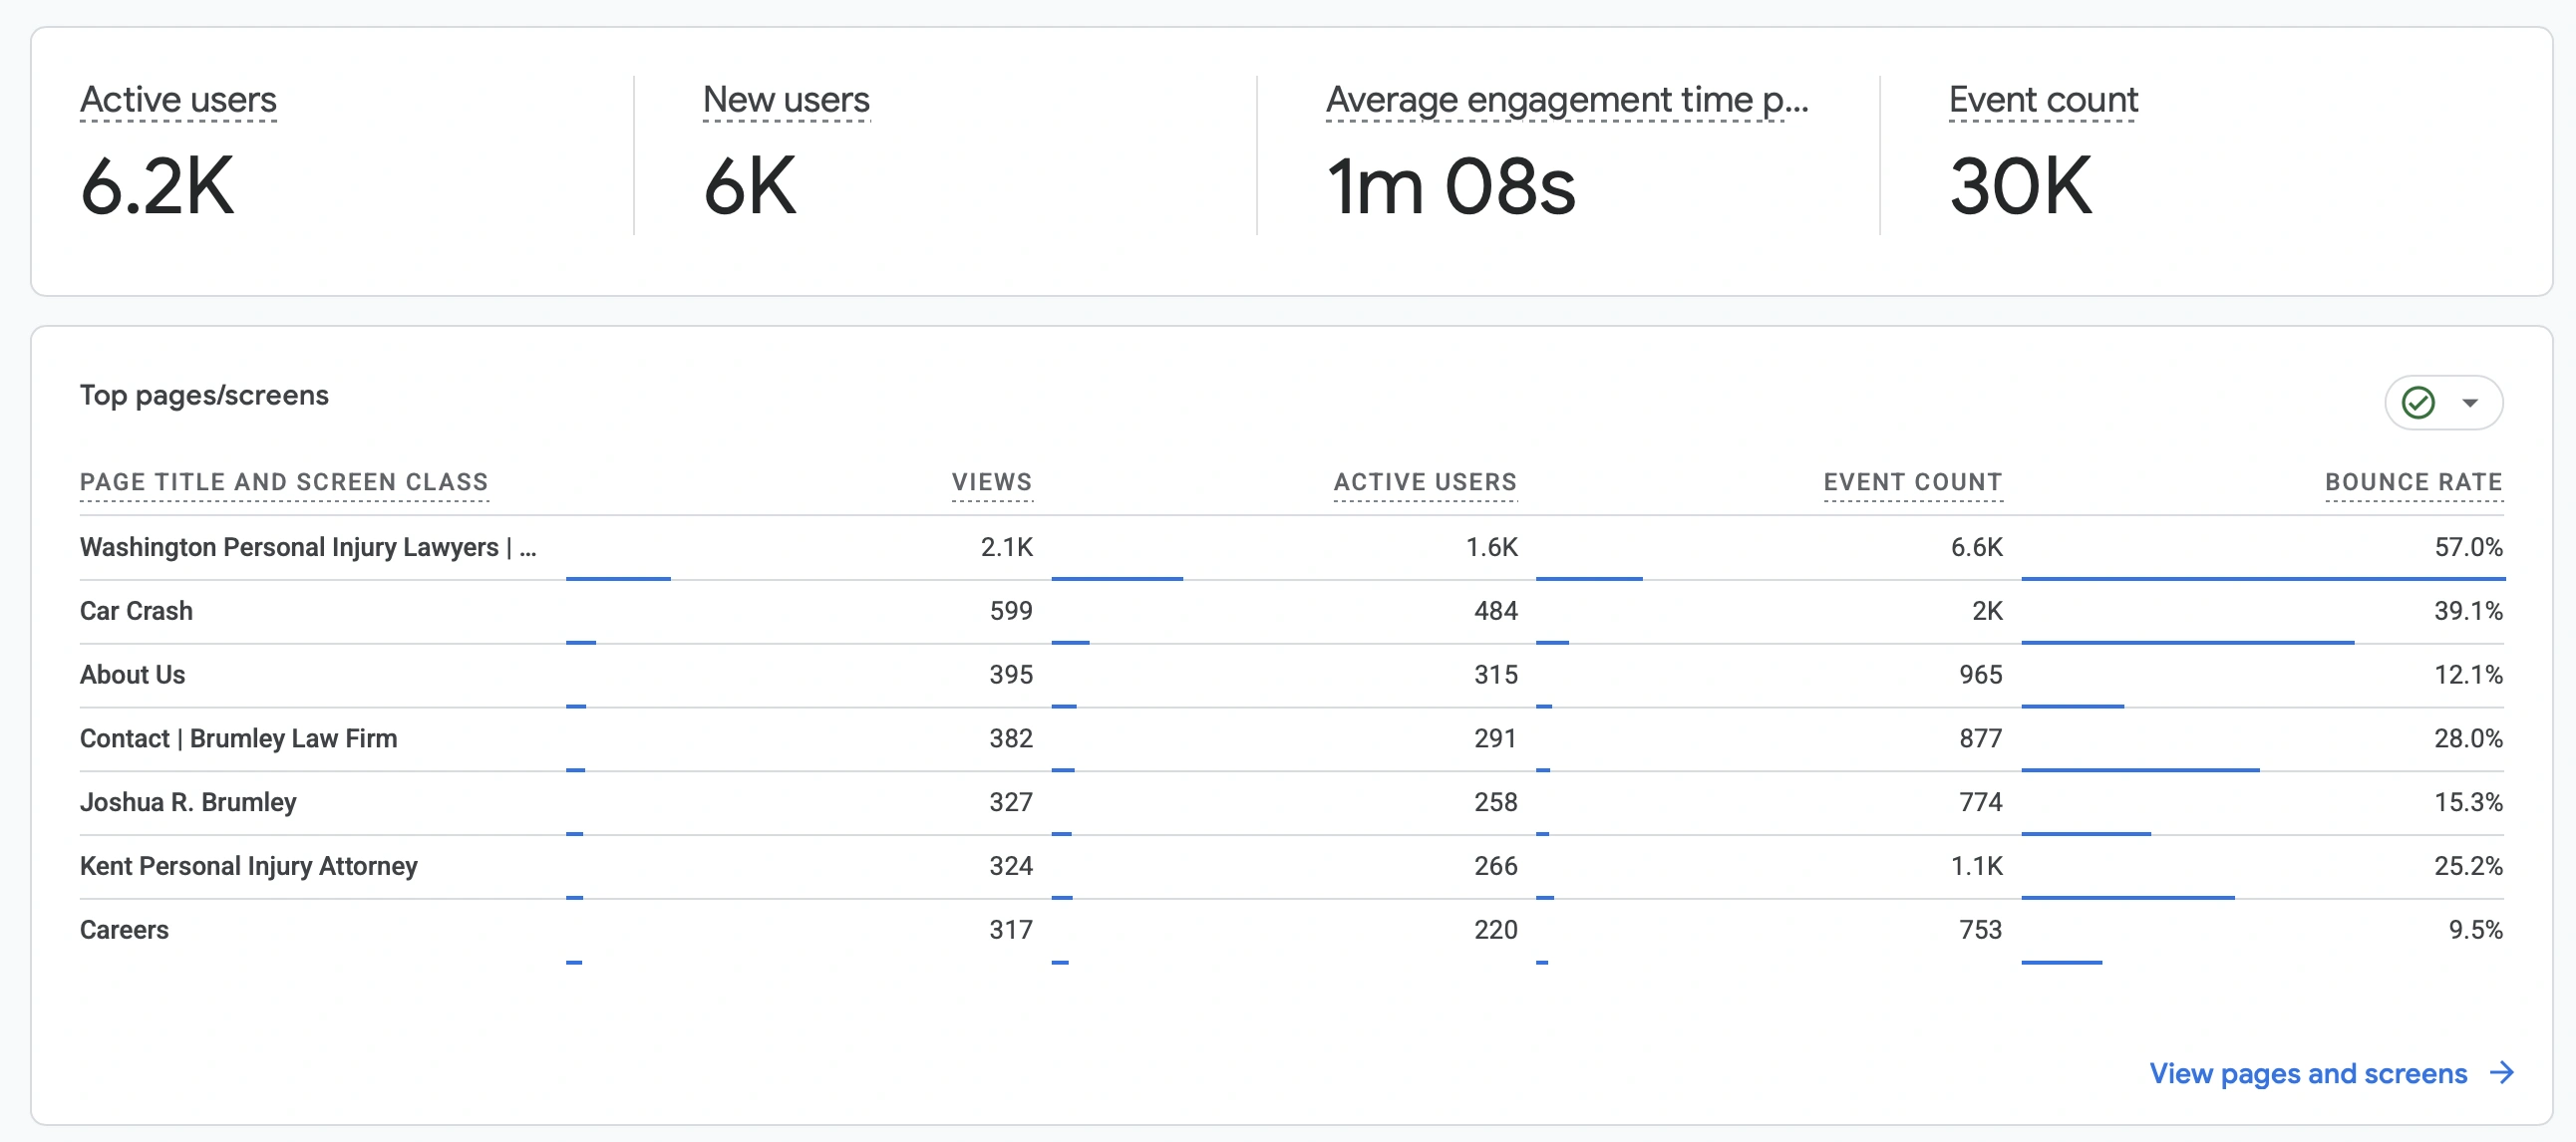This screenshot has width=2576, height=1142.
Task: Click the 317 views value for Careers
Action: click(1011, 930)
